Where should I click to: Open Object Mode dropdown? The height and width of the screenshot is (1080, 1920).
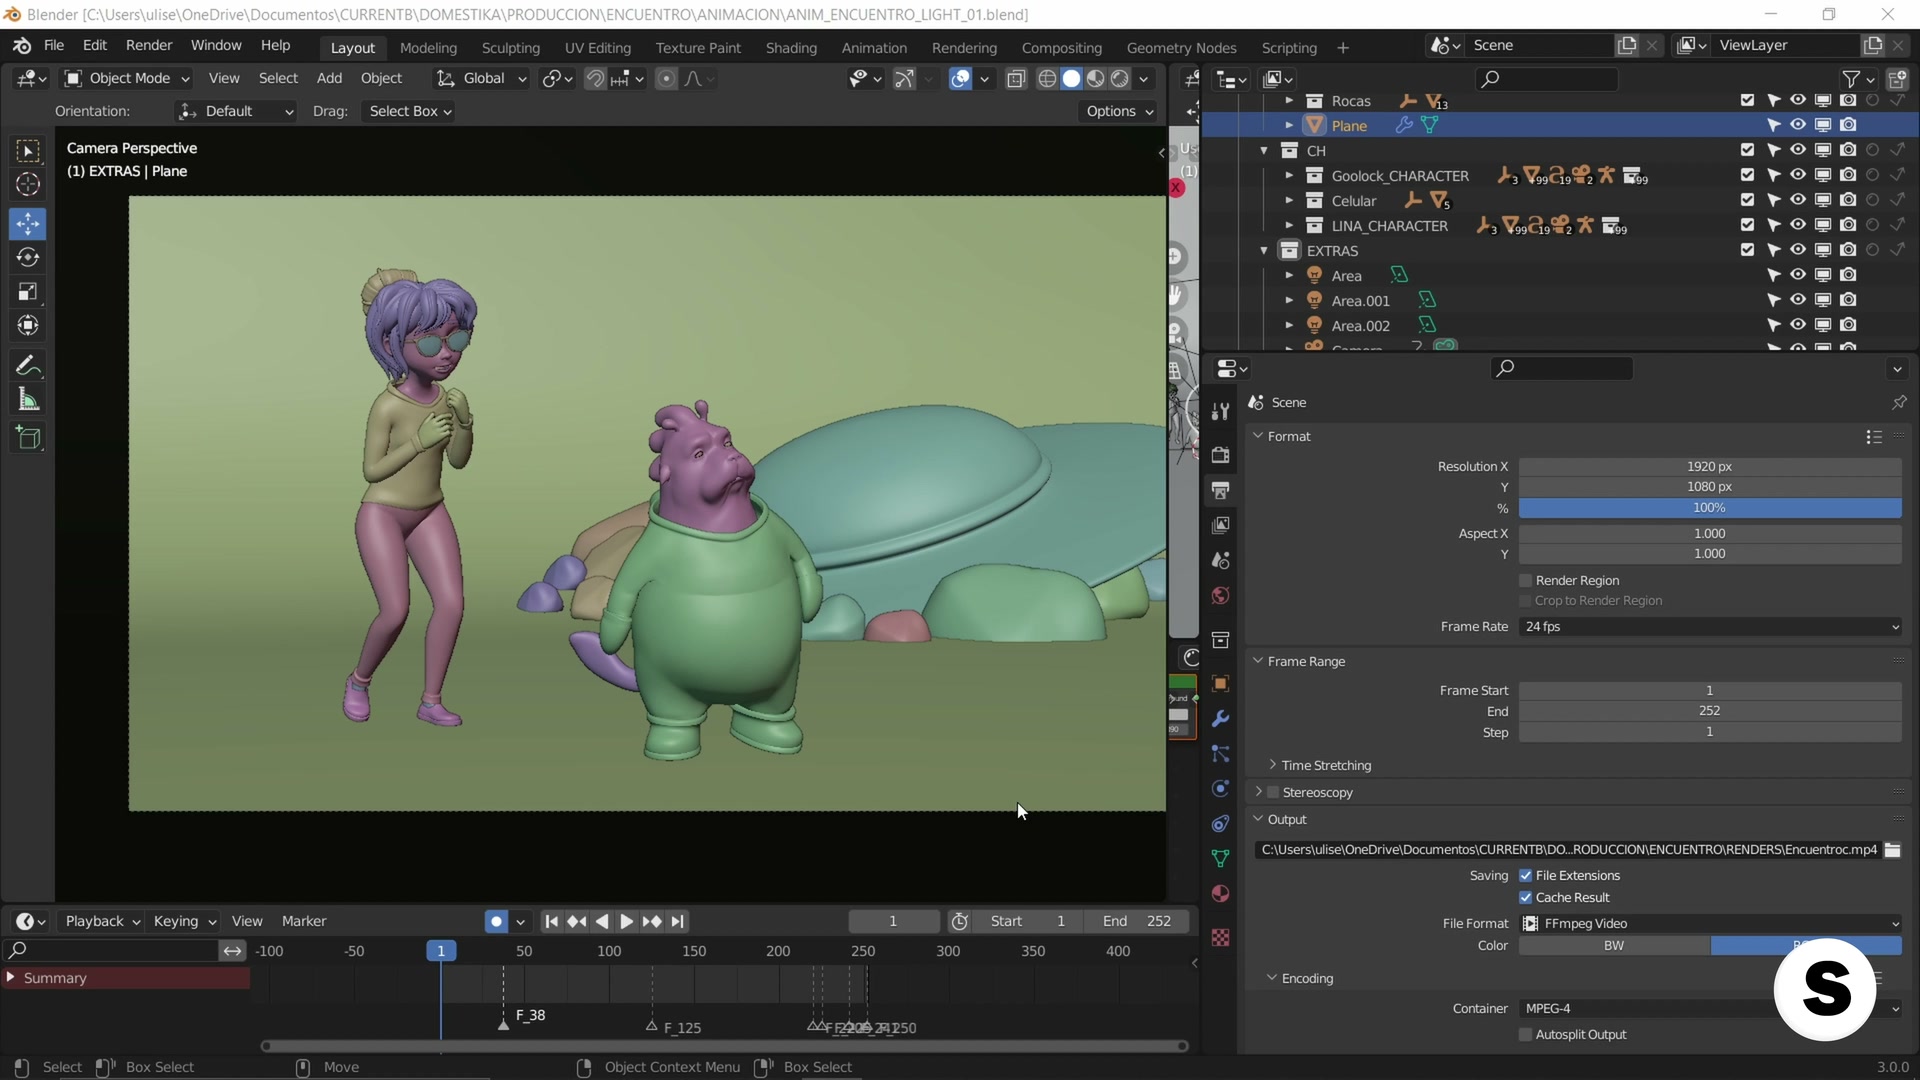pyautogui.click(x=127, y=78)
